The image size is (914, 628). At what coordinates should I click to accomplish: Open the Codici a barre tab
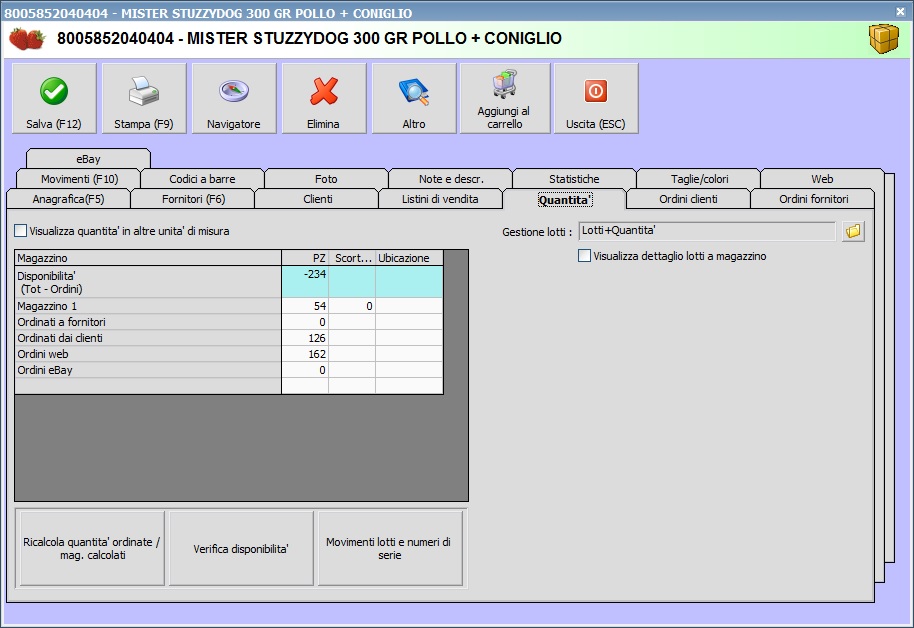pos(202,178)
